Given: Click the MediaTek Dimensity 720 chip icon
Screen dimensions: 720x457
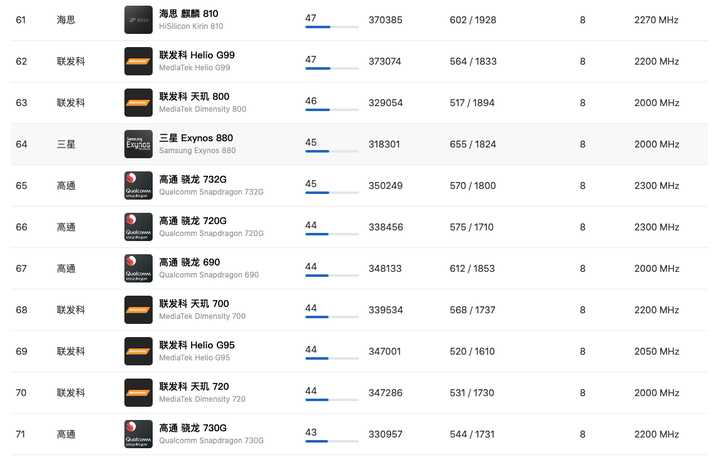Looking at the screenshot, I should (x=138, y=393).
